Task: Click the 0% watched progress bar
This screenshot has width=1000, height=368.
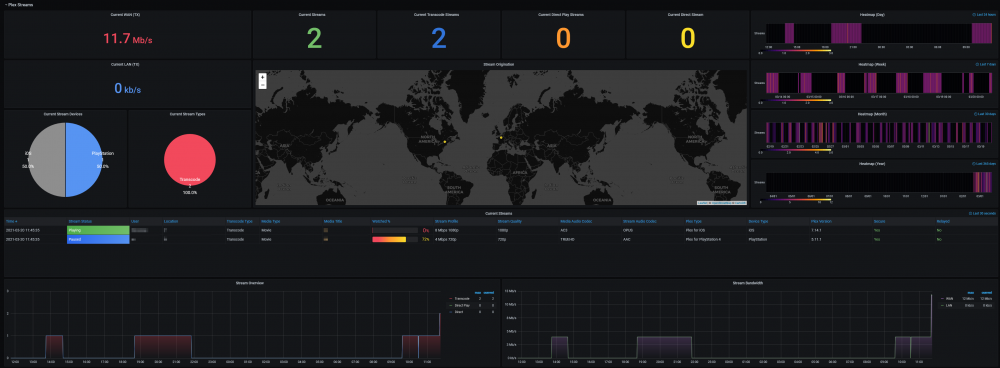Action: [x=395, y=230]
